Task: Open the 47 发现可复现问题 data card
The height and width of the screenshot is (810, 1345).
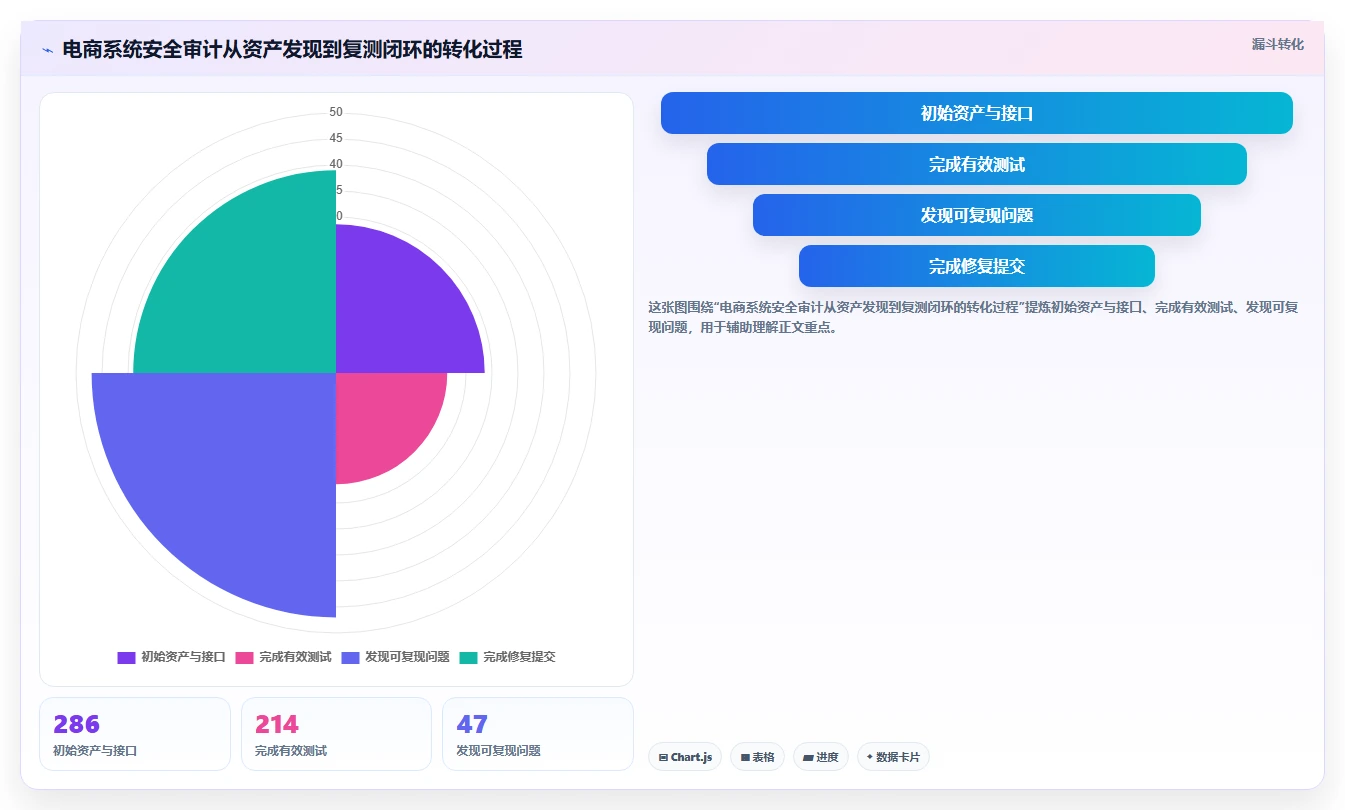Action: click(x=538, y=734)
